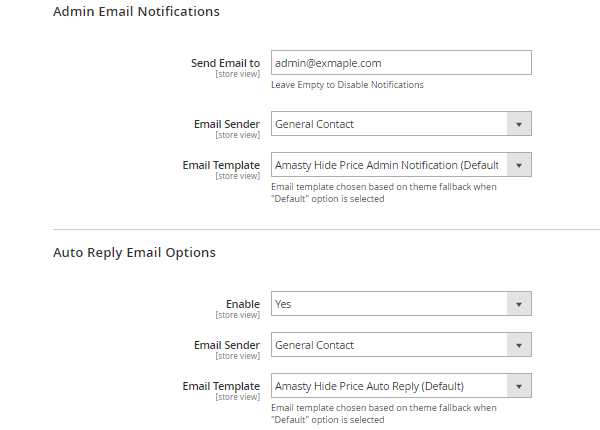Click arrow icon on Admin Notification template select
600x430 pixels.
pos(518,165)
